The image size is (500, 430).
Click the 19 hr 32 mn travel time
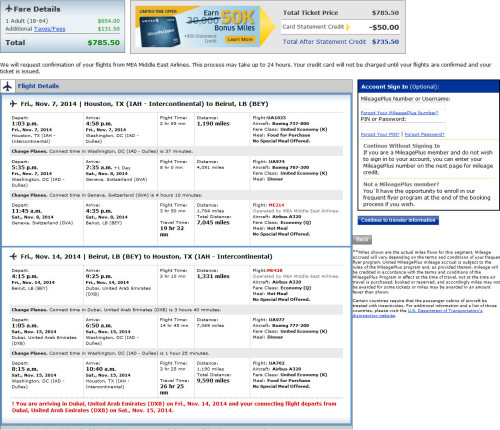(172, 231)
